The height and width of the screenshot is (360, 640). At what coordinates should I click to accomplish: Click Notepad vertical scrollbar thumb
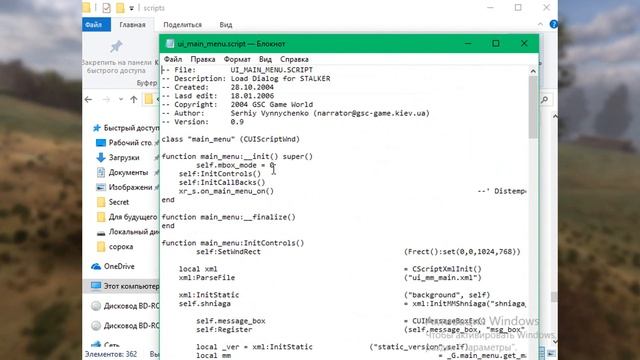(x=533, y=107)
